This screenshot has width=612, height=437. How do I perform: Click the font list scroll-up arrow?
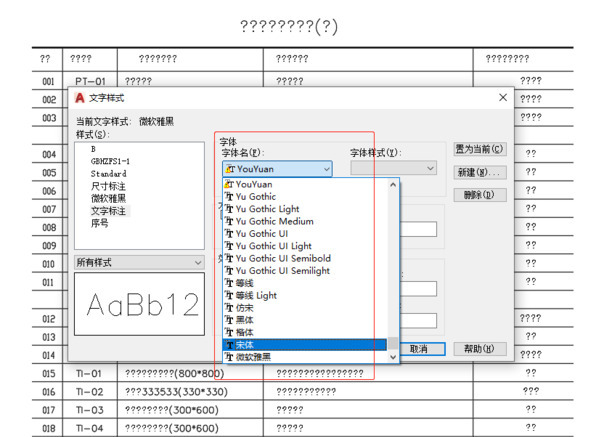(x=393, y=185)
